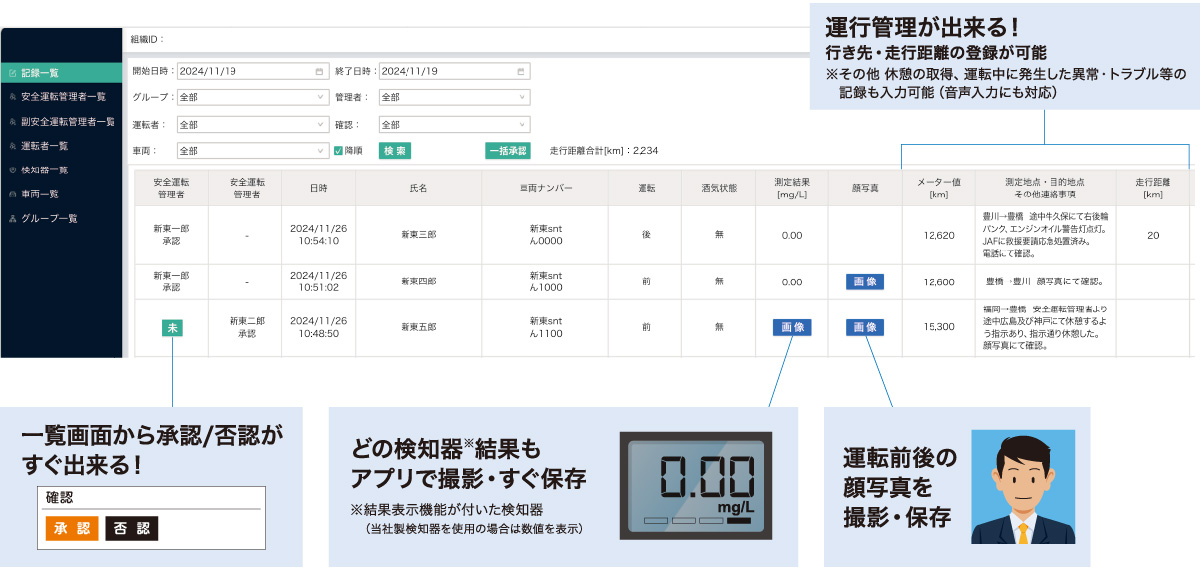Toggle the 降順 checkbox
This screenshot has height=570, width=1200.
pos(338,151)
